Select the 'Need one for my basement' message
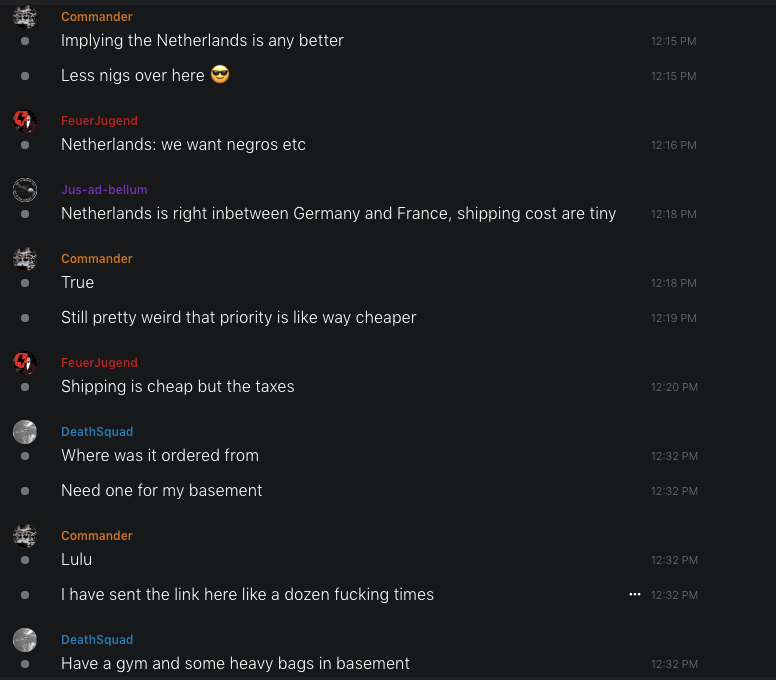The image size is (776, 680). coord(161,490)
